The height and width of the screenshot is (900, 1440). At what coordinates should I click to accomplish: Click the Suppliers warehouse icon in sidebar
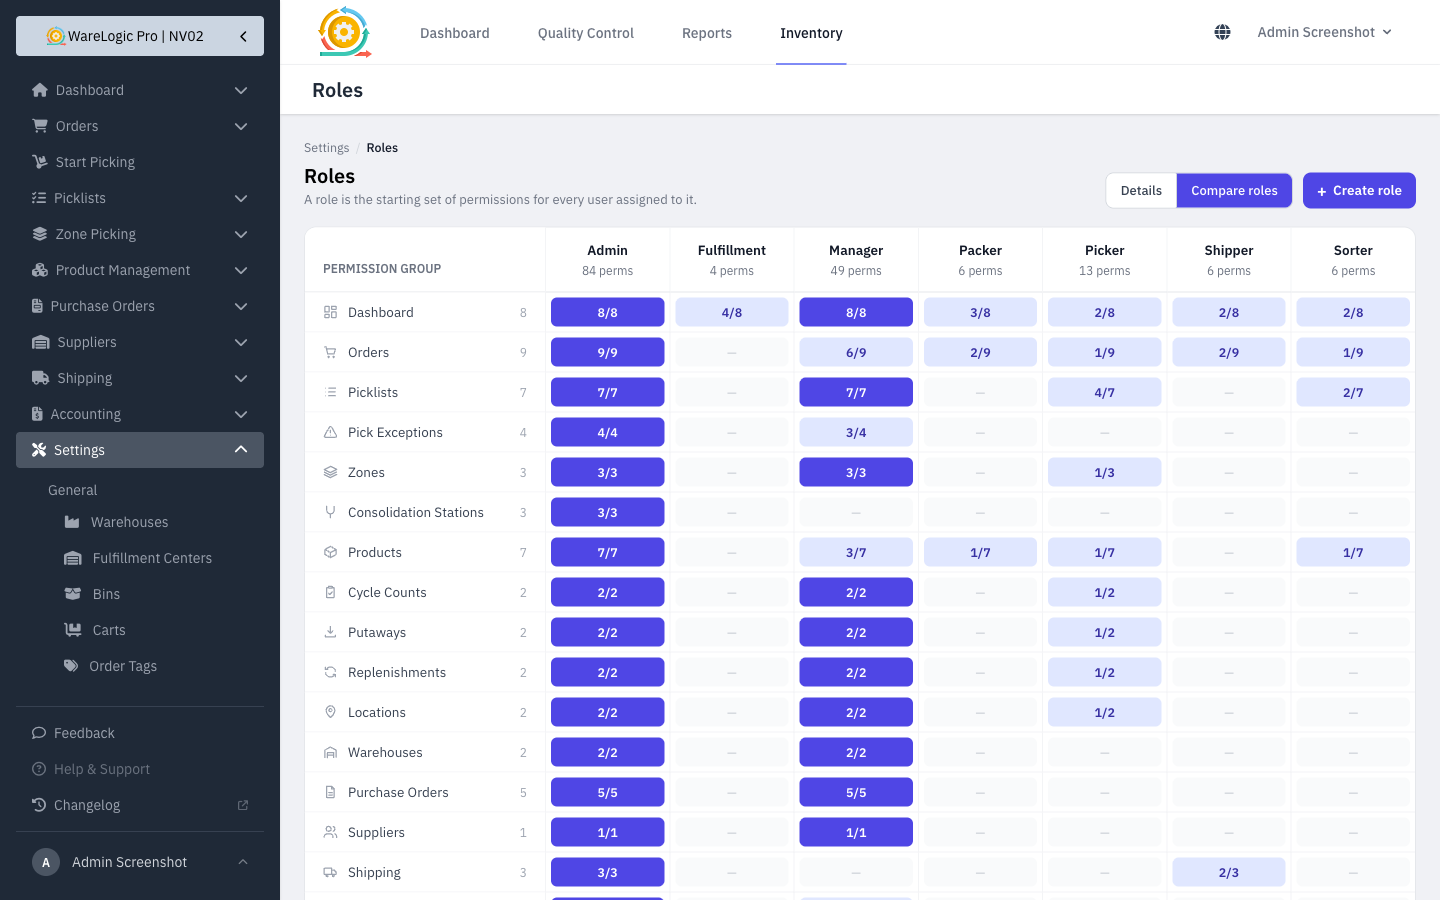41,342
